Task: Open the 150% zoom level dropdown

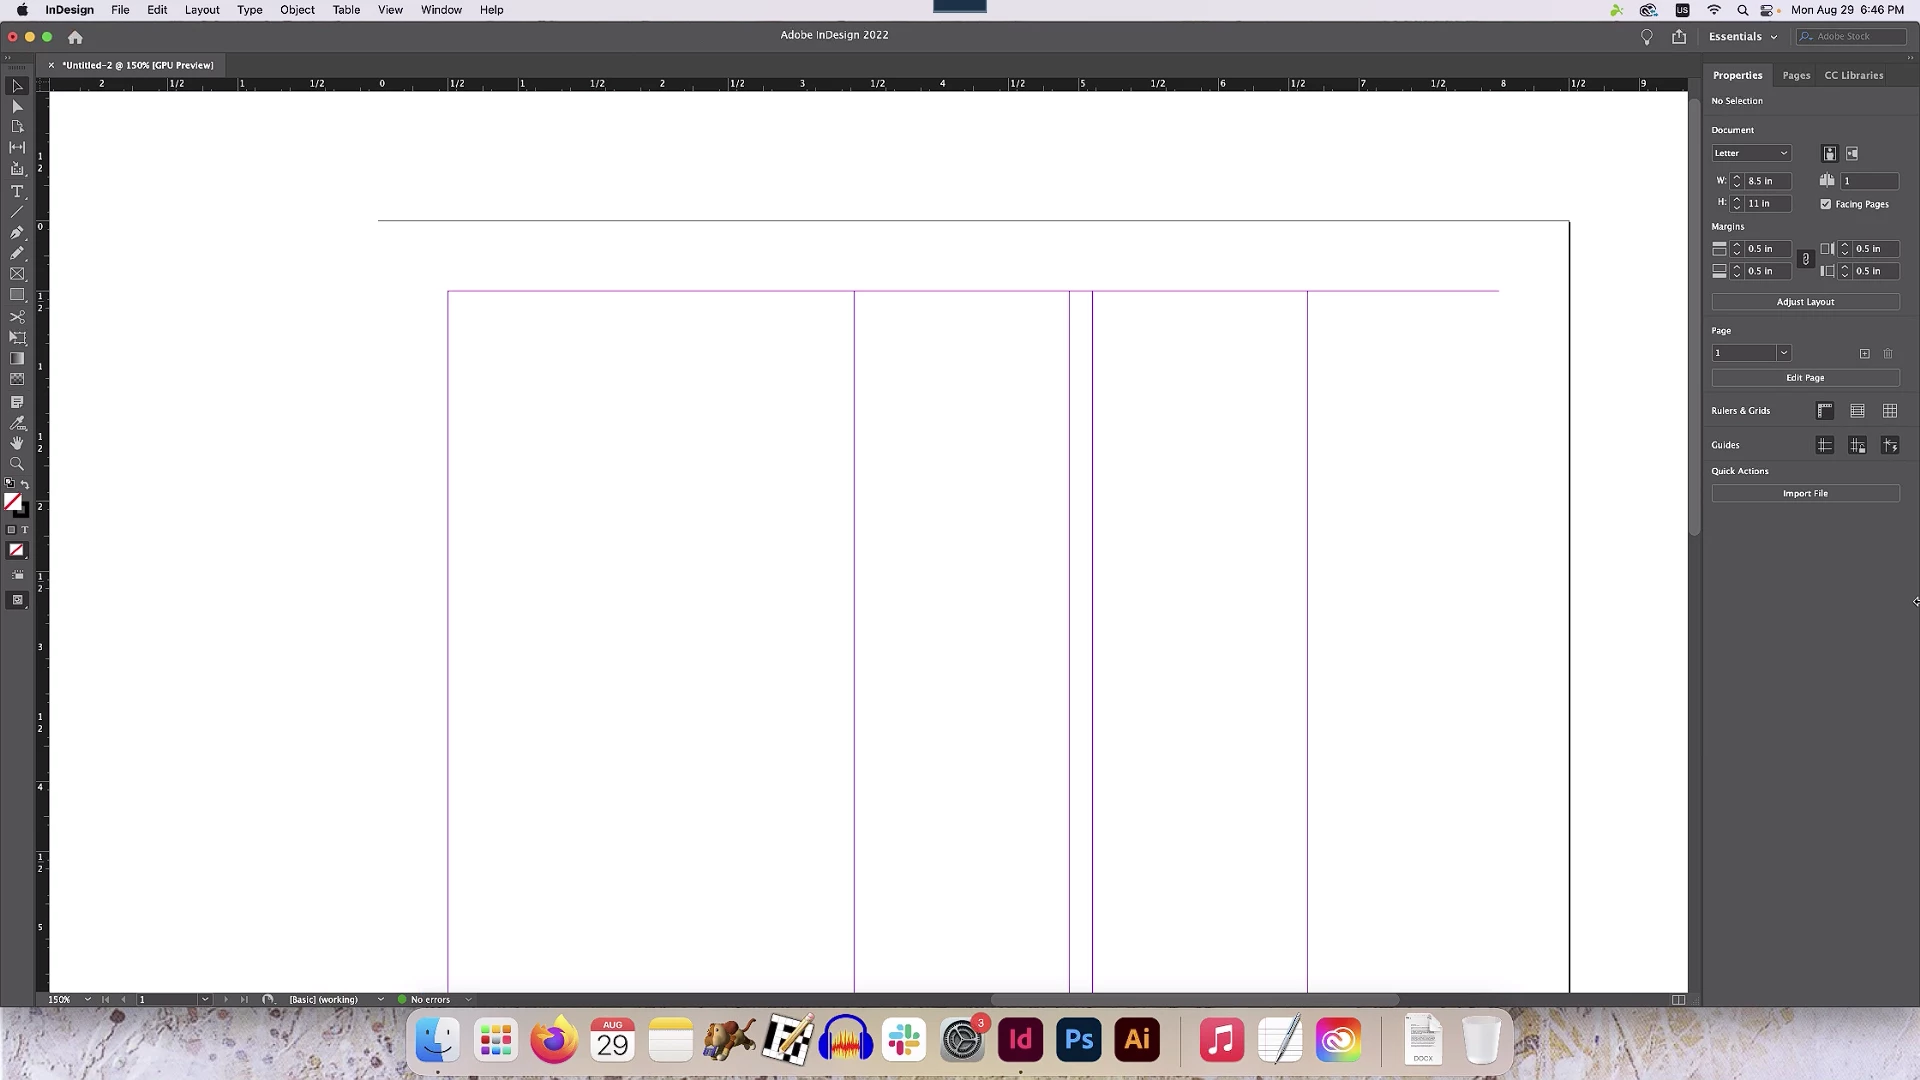Action: [88, 999]
